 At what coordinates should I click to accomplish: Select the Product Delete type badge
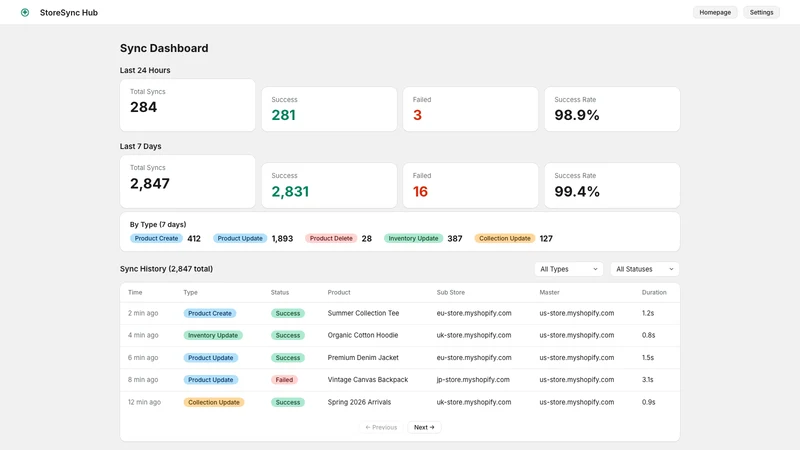click(x=331, y=238)
